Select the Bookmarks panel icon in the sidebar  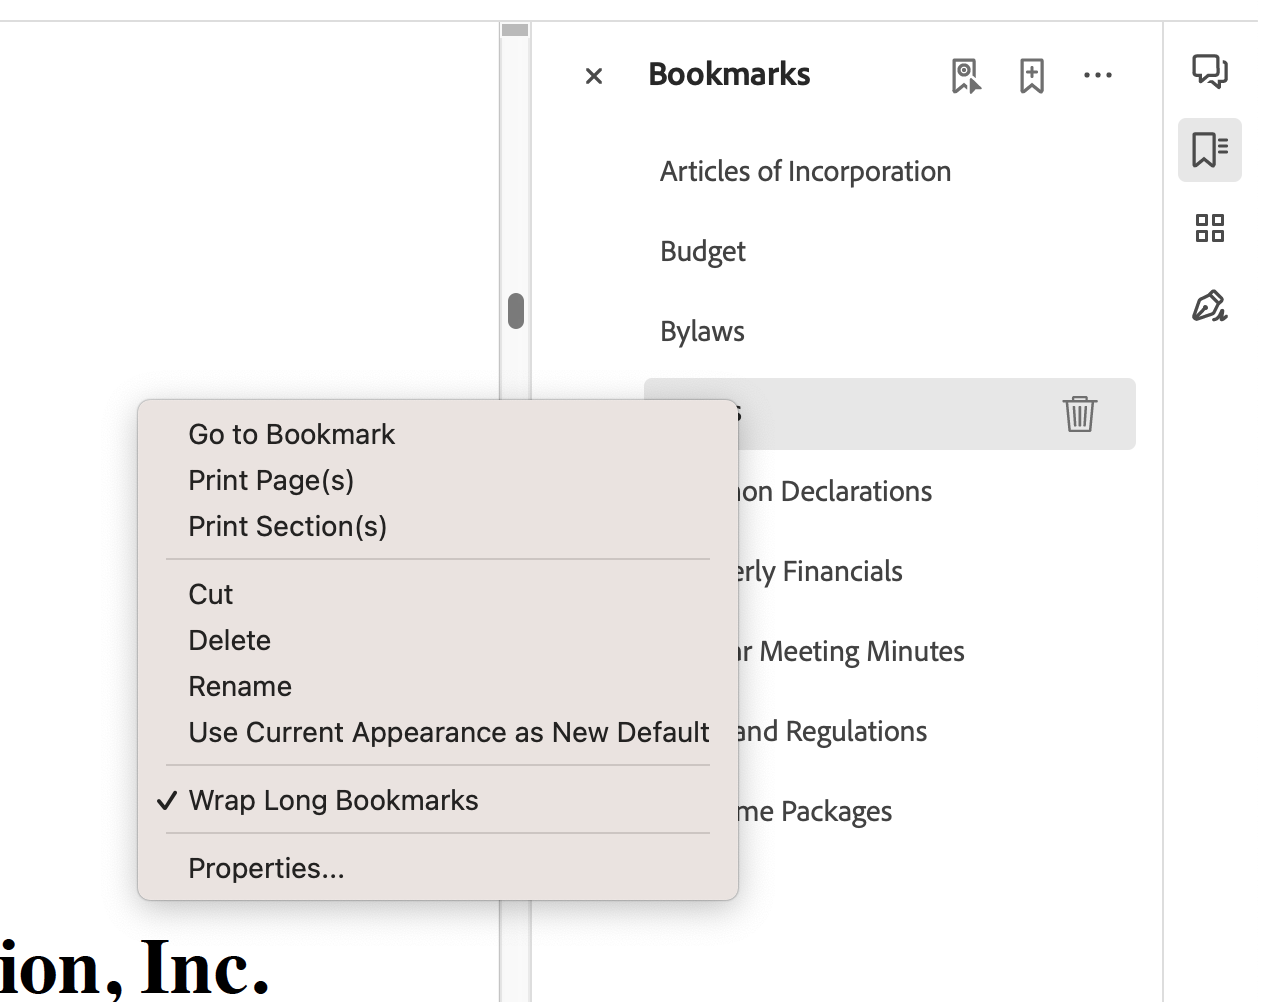(1209, 149)
